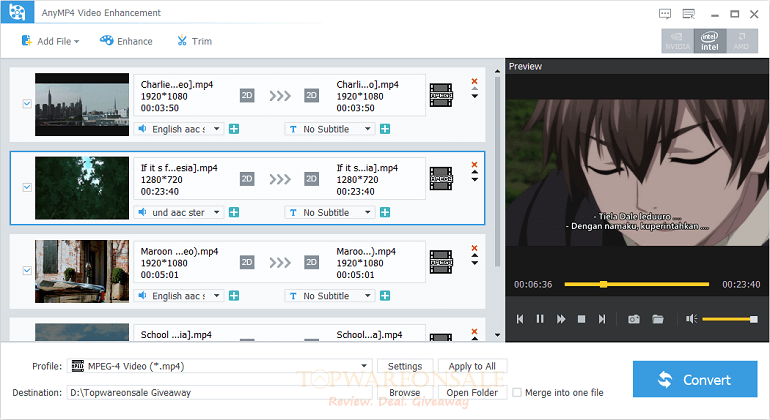The height and width of the screenshot is (420, 770).
Task: Remove School video from list
Action: point(474,332)
